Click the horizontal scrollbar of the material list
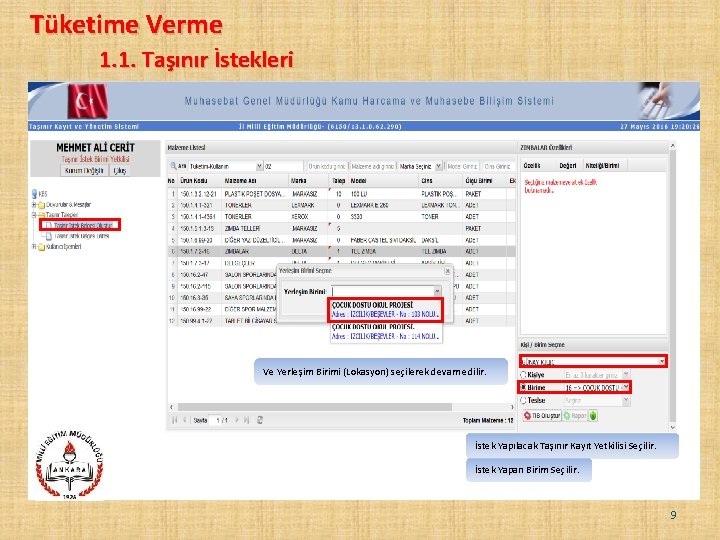Viewport: 720px width, 540px height. [315, 407]
